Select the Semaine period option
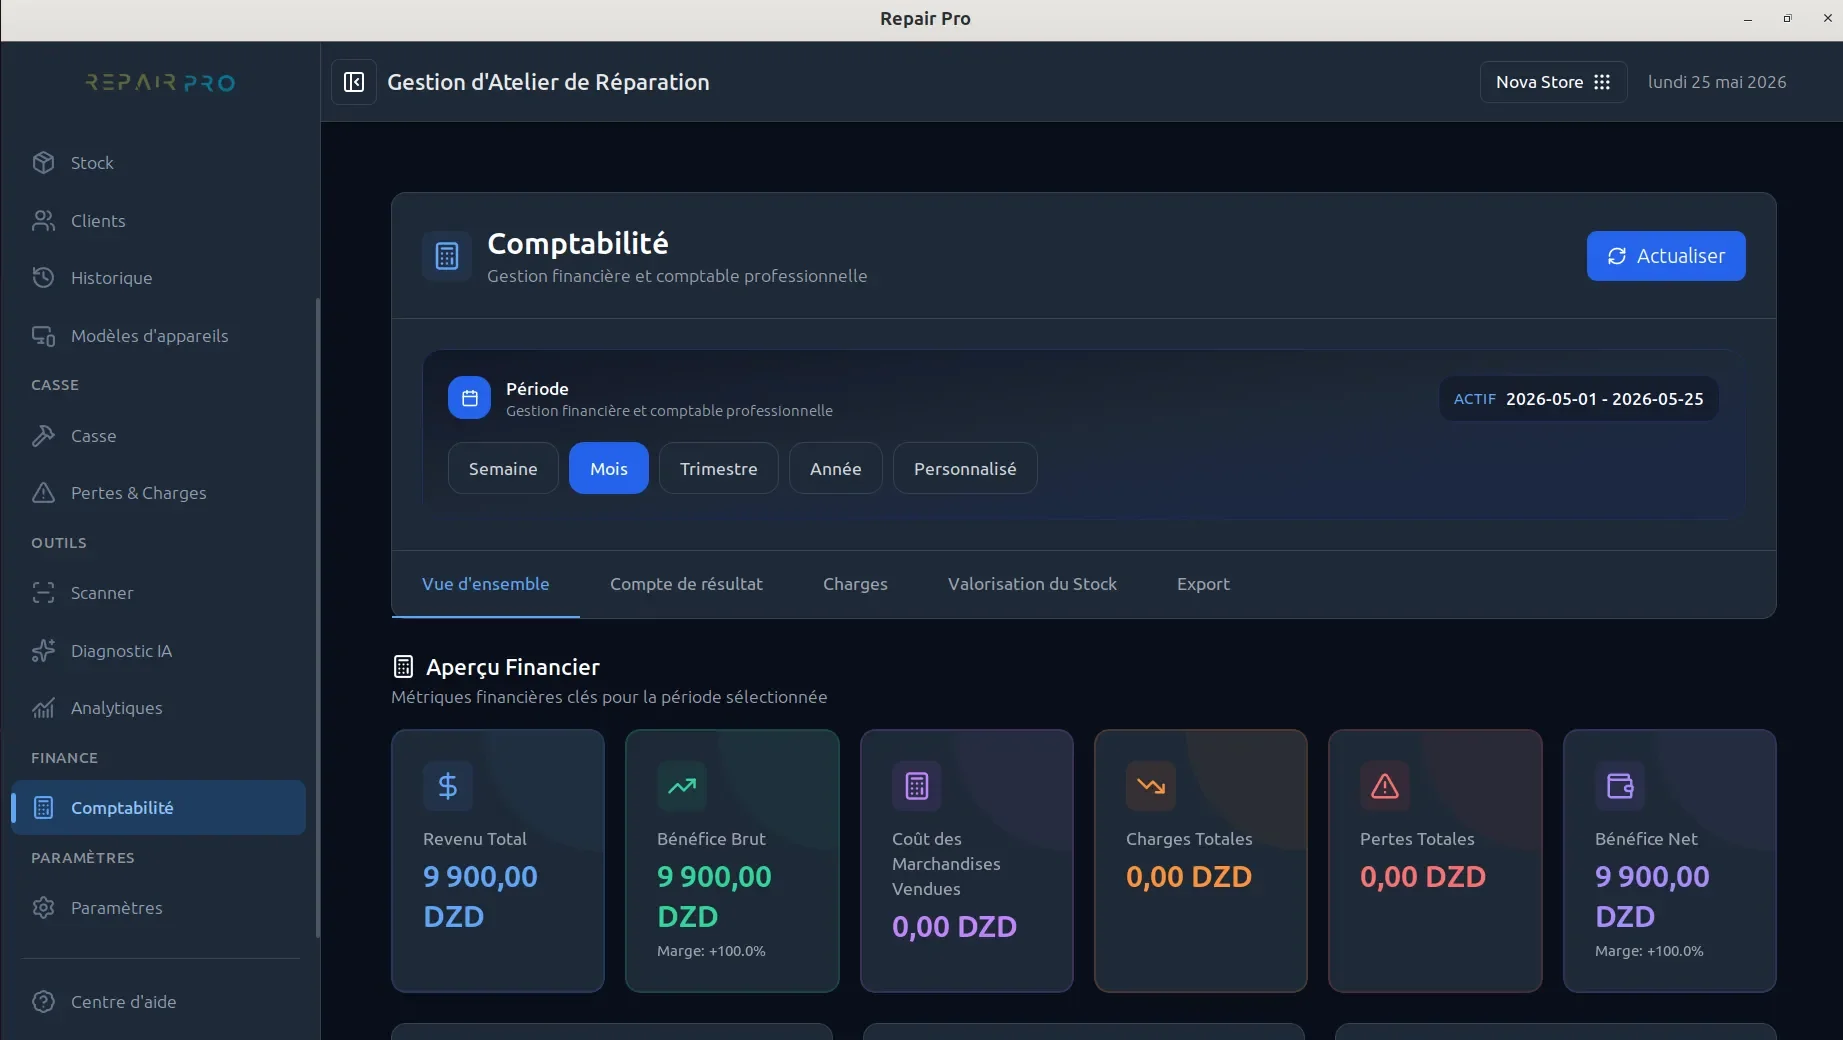 click(503, 468)
